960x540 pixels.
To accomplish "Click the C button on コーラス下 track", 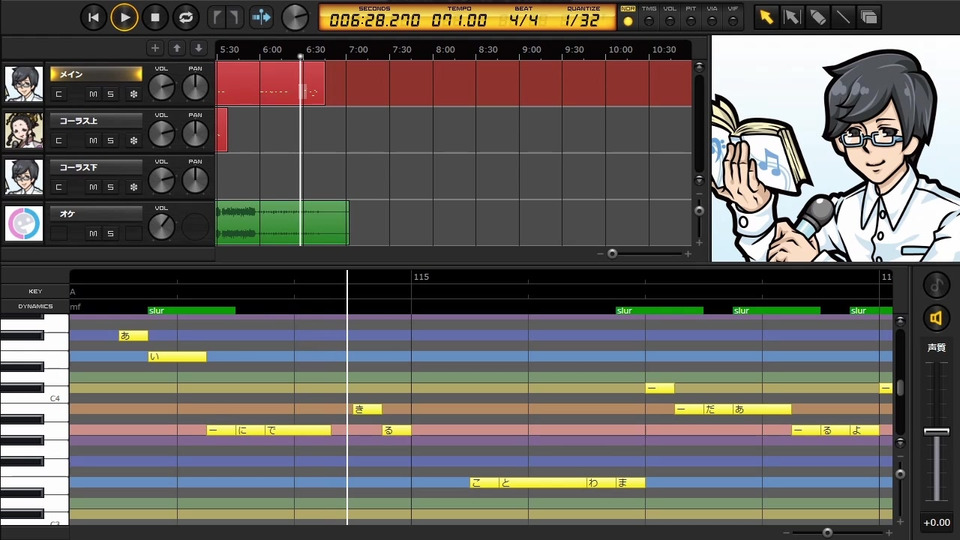I will pyautogui.click(x=59, y=187).
